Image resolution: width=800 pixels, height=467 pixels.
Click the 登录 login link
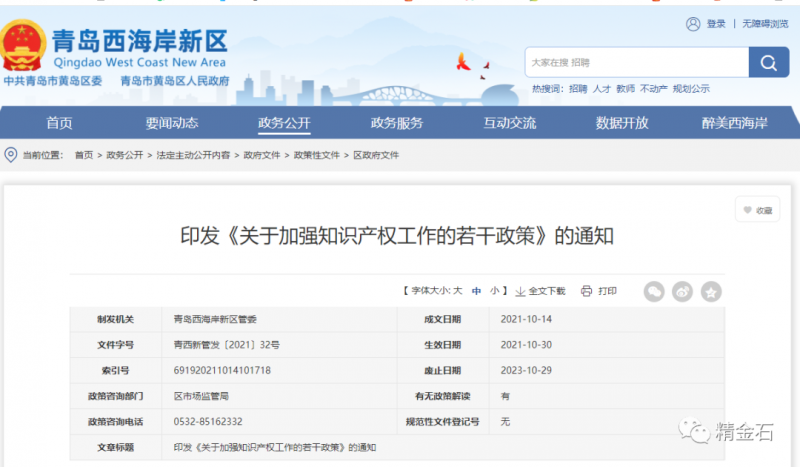pyautogui.click(x=716, y=24)
